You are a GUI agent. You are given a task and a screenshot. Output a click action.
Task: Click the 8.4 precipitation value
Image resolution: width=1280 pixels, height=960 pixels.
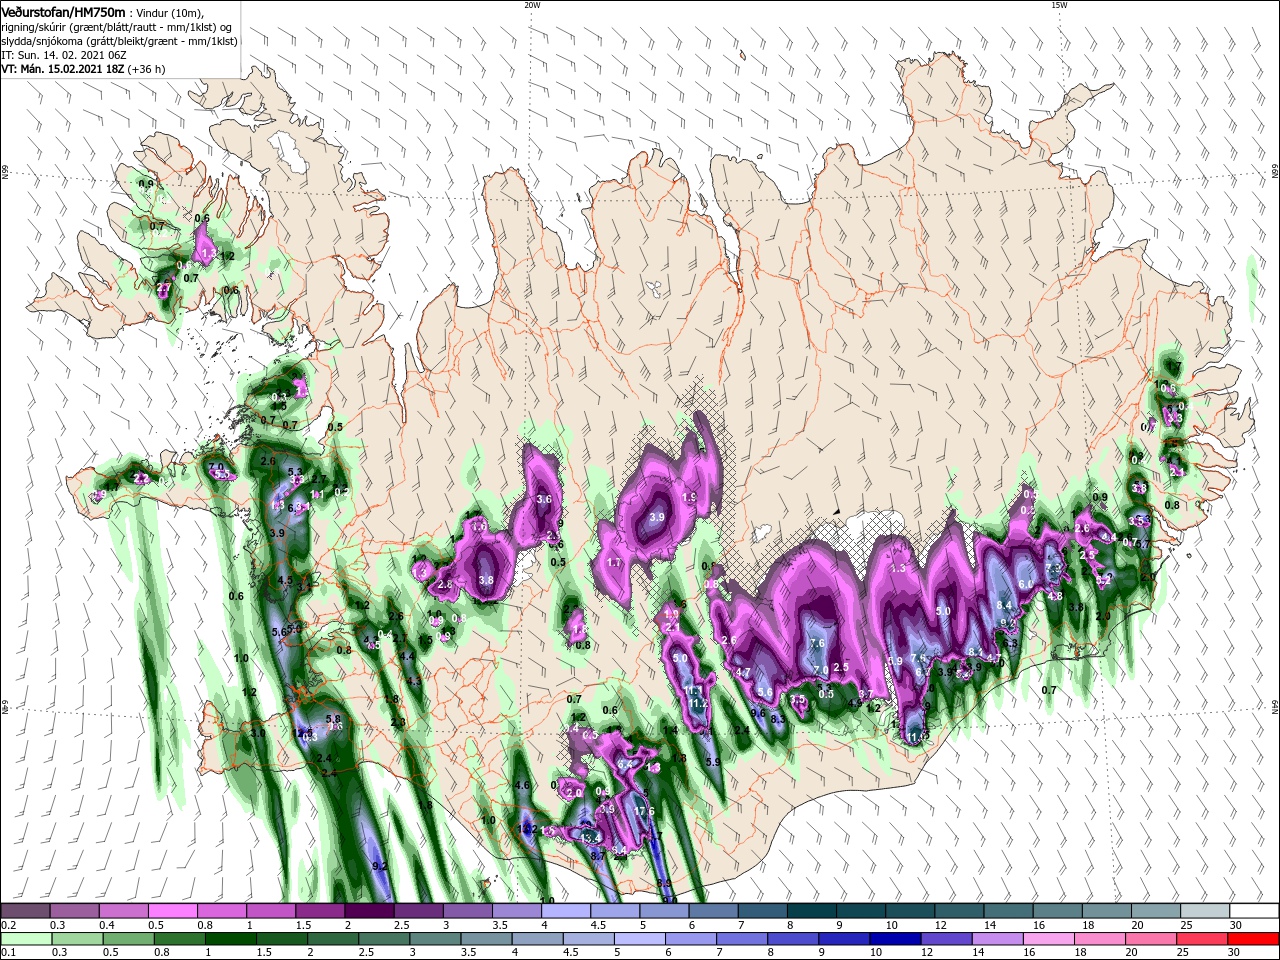[1006, 605]
